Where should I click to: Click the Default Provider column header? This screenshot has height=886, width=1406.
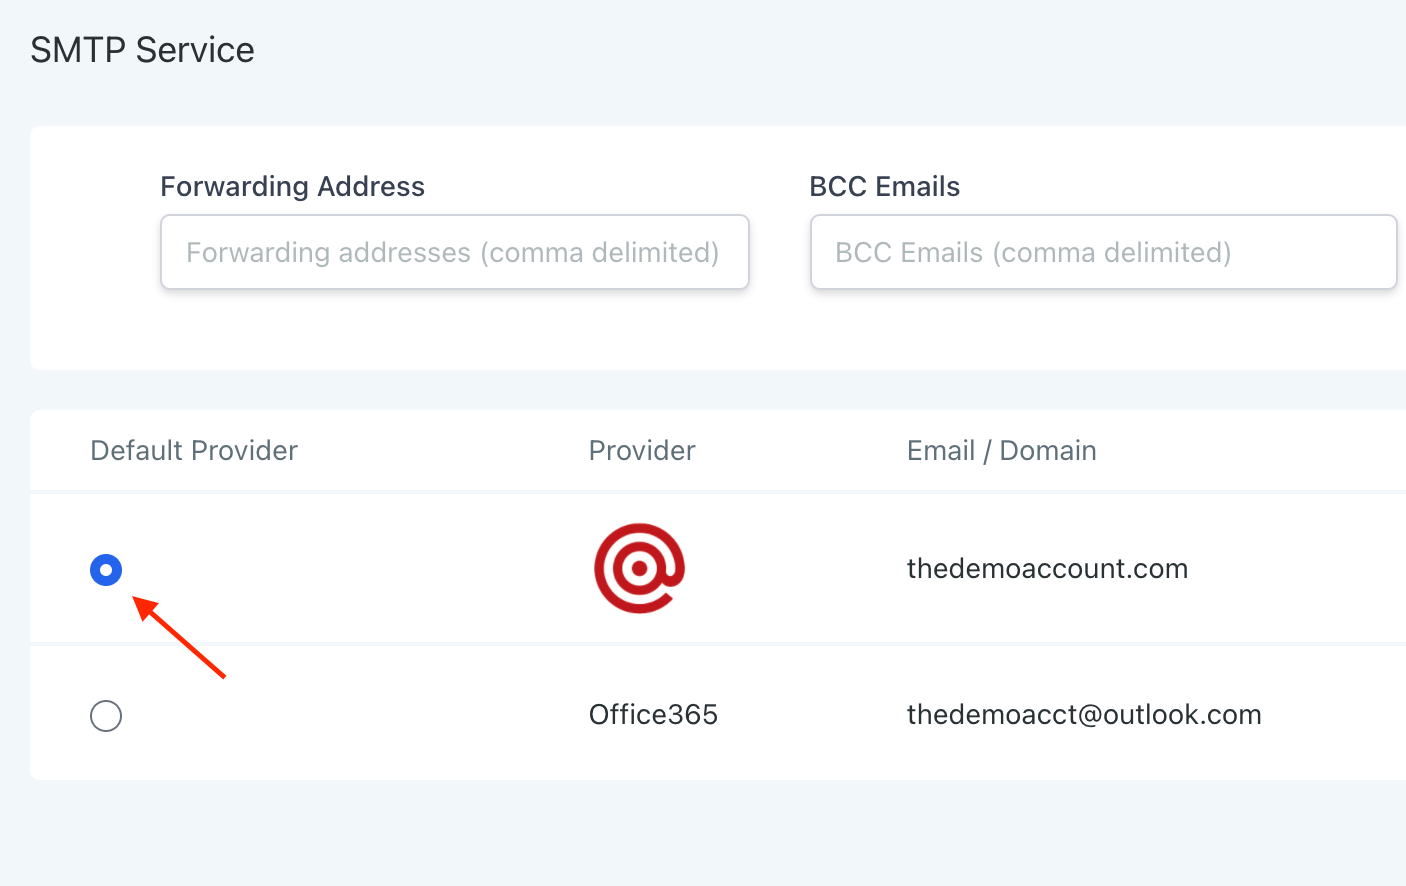[x=194, y=451]
